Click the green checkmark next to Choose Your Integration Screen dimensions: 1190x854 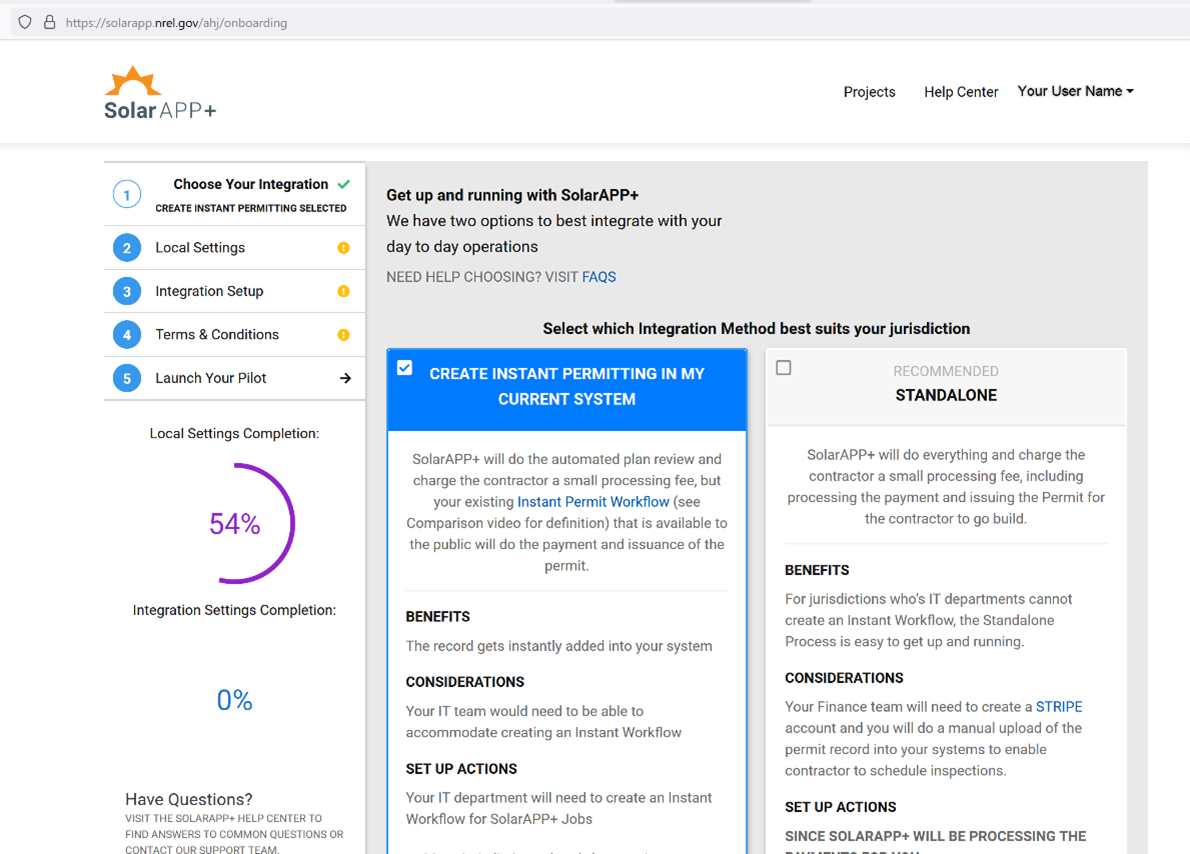[344, 184]
